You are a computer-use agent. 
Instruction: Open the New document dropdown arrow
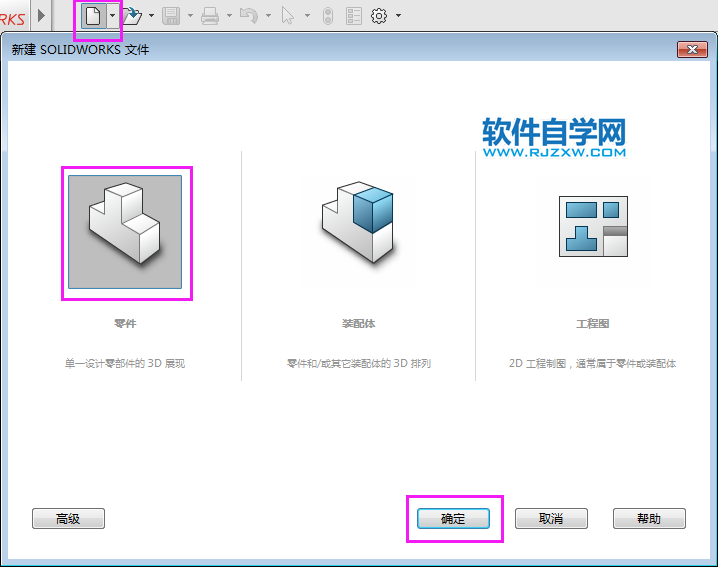pyautogui.click(x=112, y=16)
